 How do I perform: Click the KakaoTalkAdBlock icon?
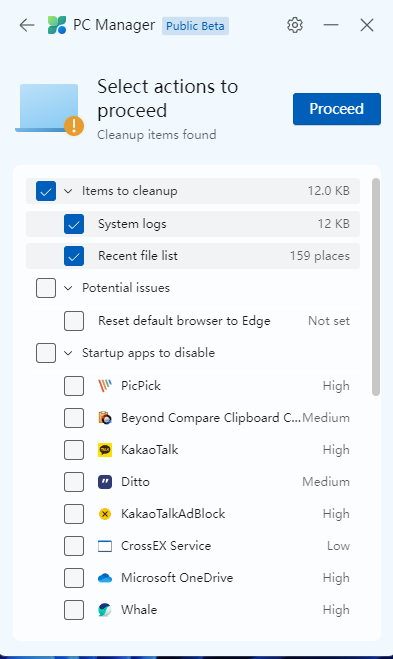[x=105, y=514]
